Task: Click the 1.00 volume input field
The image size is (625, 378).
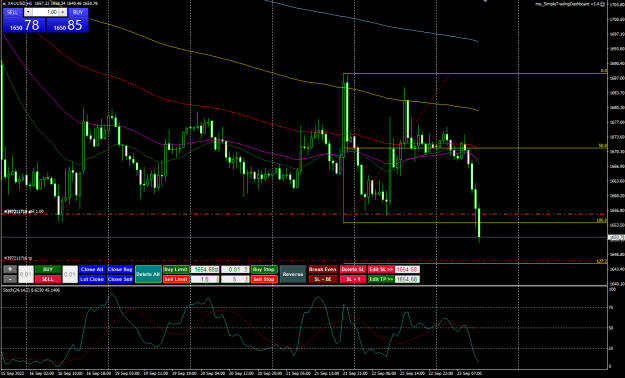Action: pos(45,12)
